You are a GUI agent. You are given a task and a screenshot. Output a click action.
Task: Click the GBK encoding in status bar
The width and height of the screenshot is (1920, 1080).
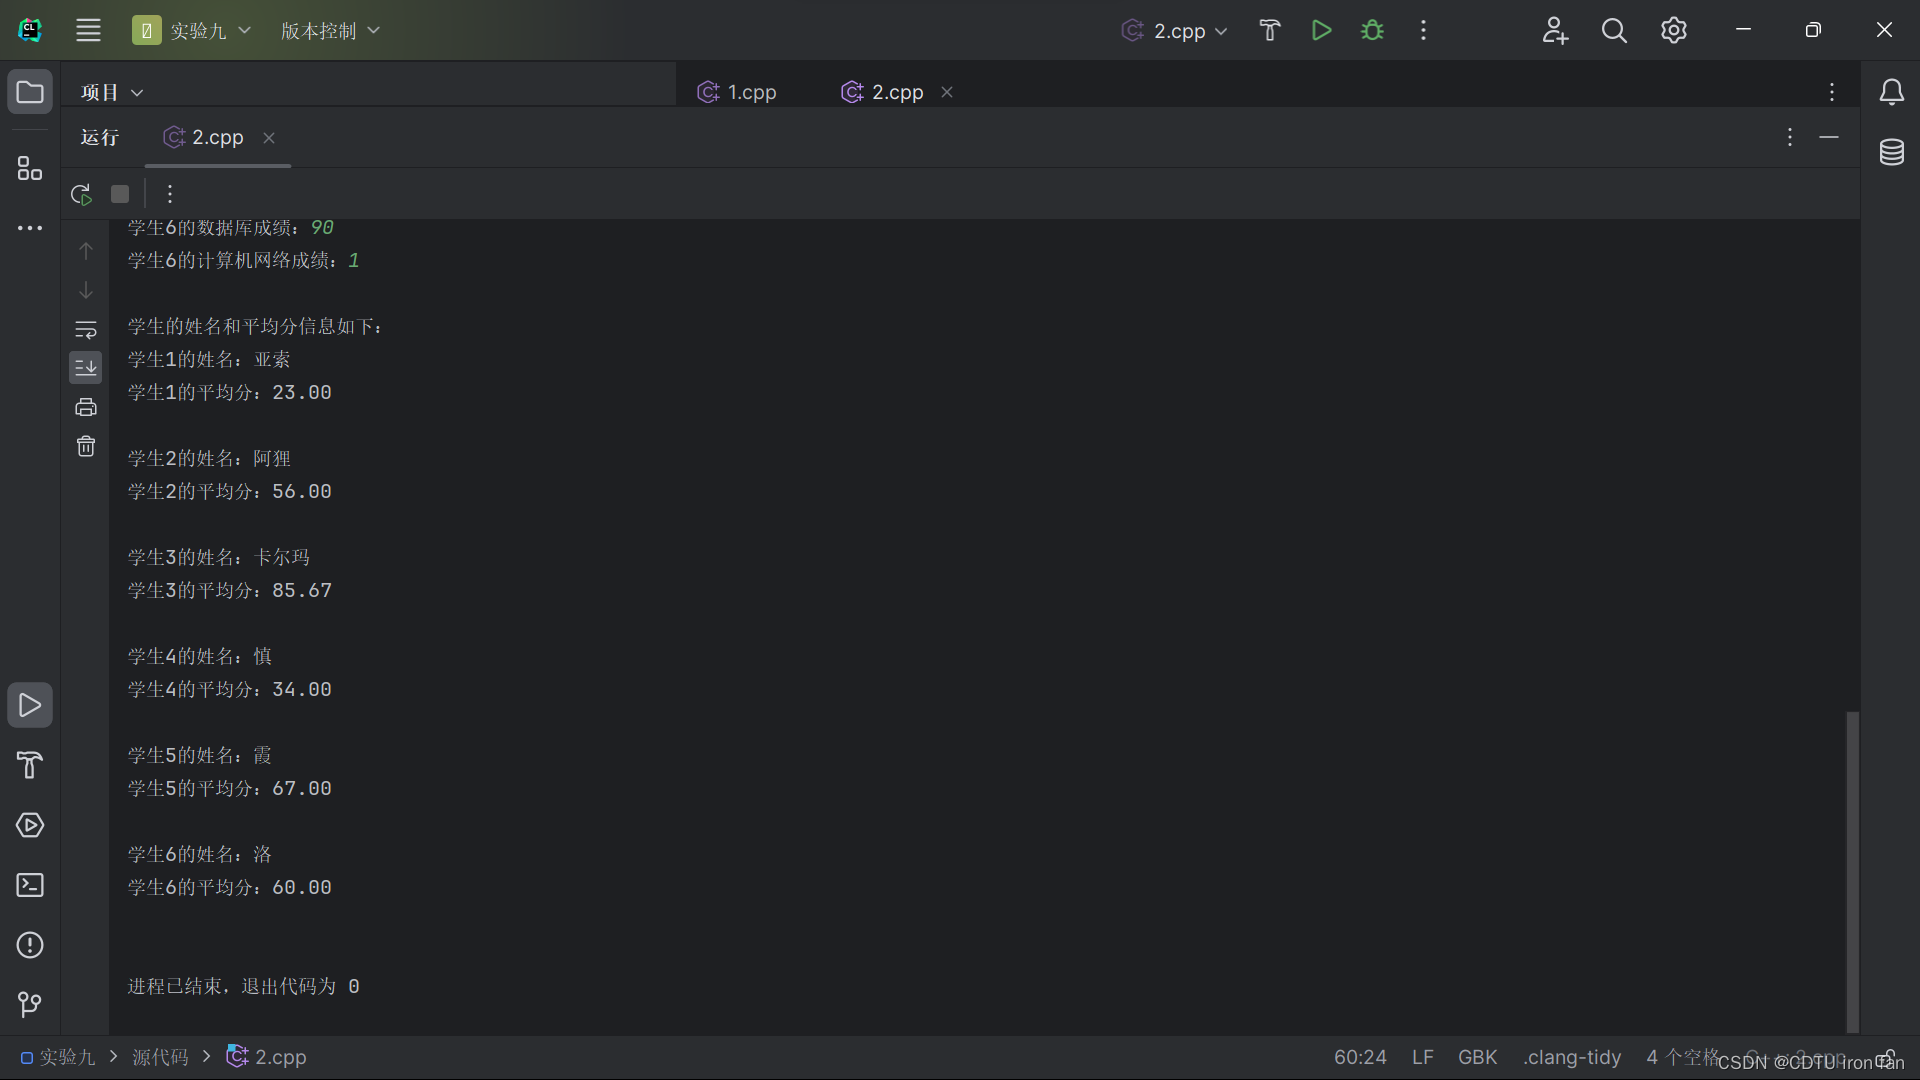coord(1477,1057)
